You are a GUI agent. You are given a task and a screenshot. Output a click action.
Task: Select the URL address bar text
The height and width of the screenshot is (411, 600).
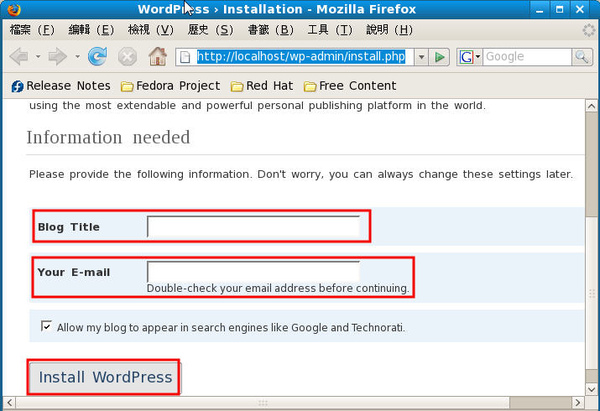point(301,57)
